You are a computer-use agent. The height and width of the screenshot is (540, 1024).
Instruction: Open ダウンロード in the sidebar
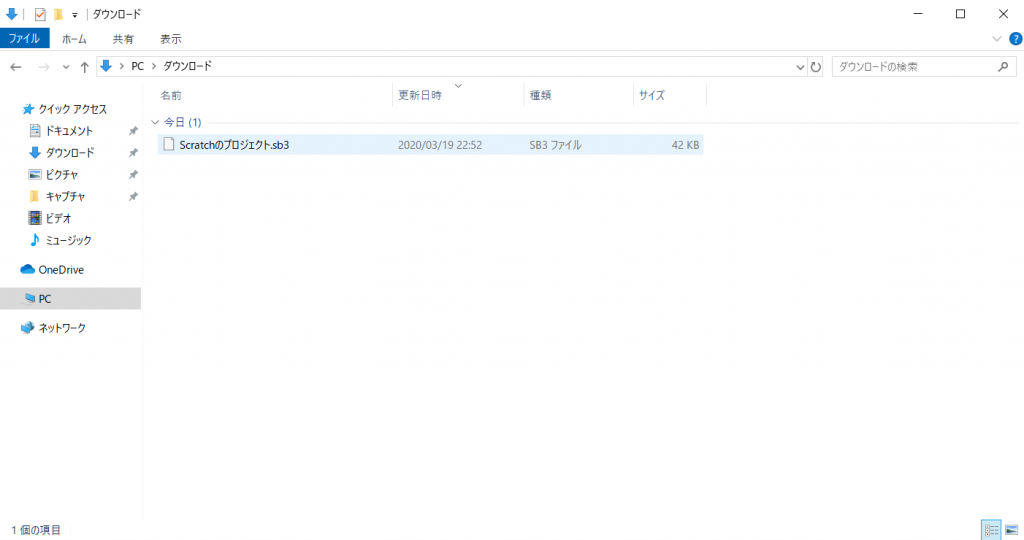tap(69, 153)
